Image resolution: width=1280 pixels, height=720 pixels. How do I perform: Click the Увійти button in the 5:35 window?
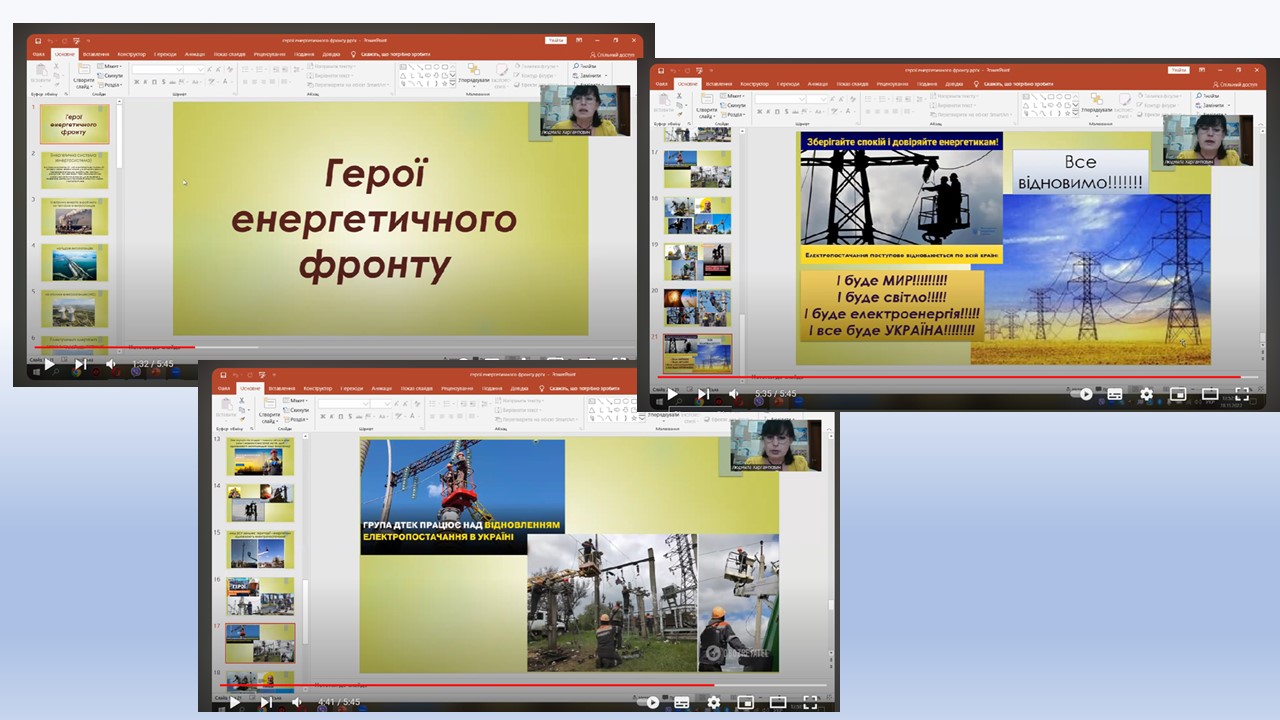tap(1179, 70)
